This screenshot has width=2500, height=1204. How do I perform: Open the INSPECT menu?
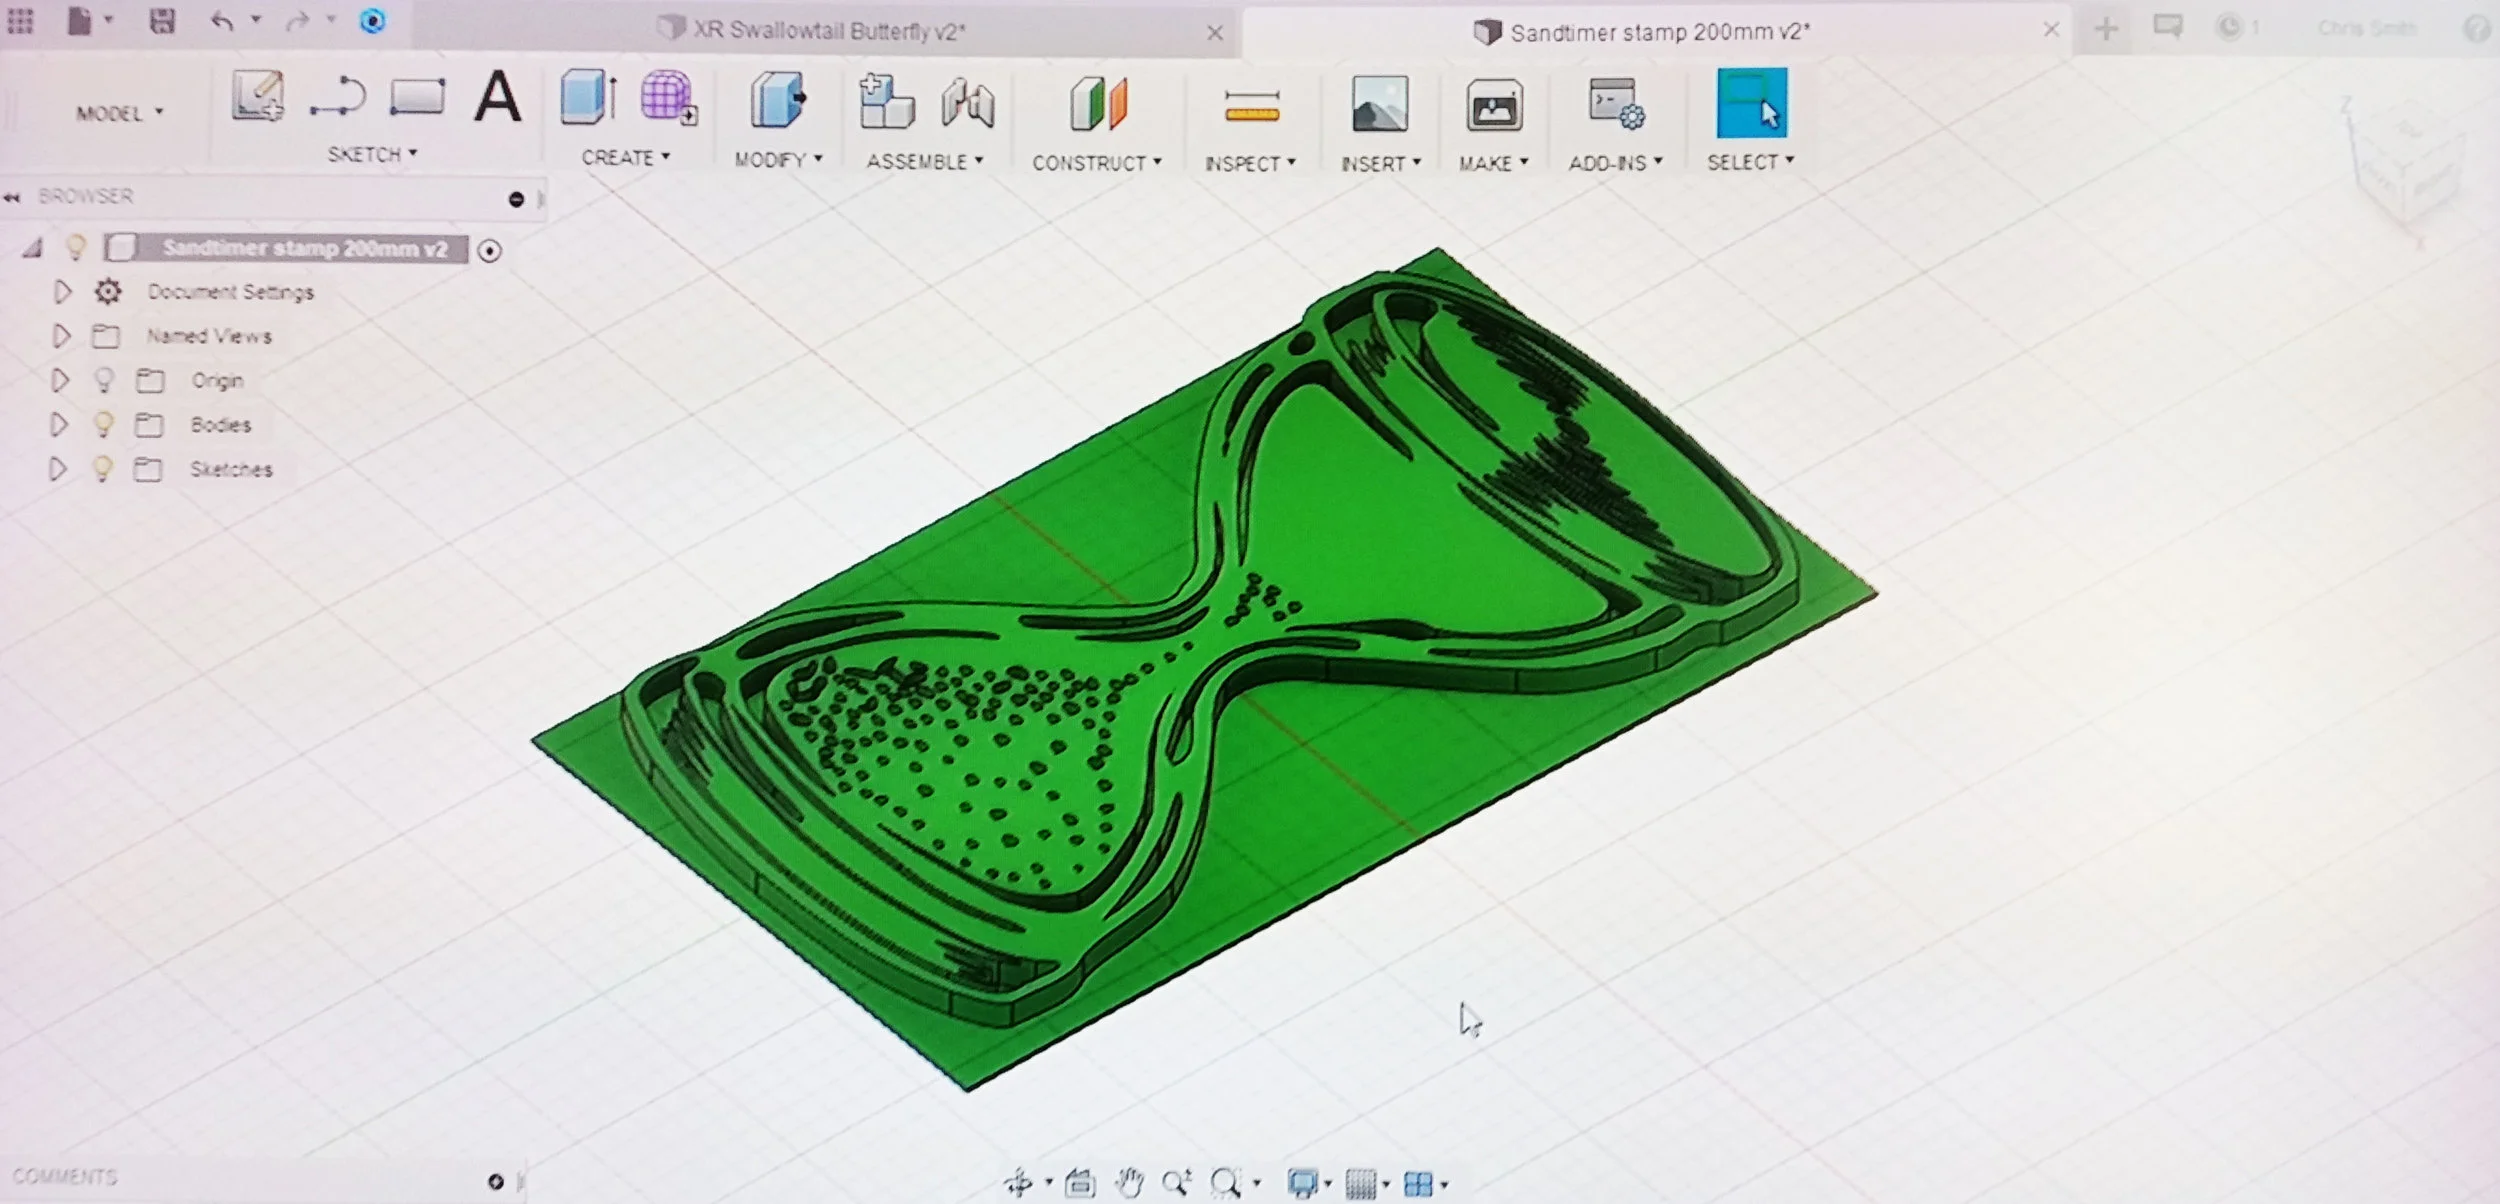tap(1250, 163)
